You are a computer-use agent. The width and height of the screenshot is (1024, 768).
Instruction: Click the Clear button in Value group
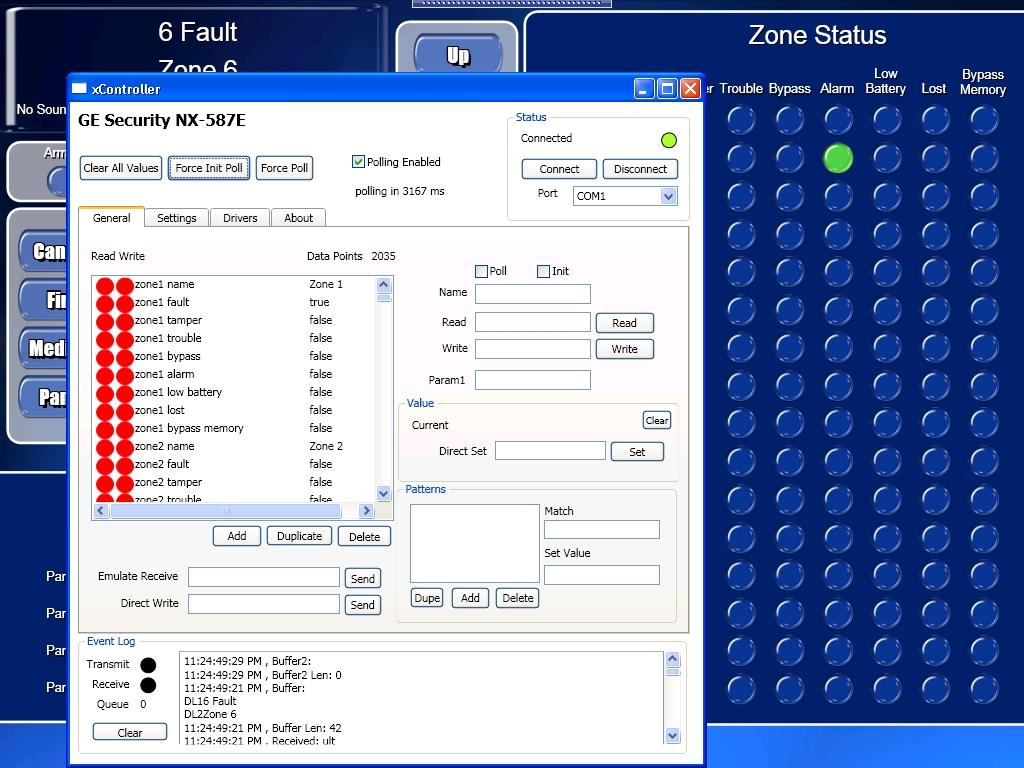pos(656,421)
